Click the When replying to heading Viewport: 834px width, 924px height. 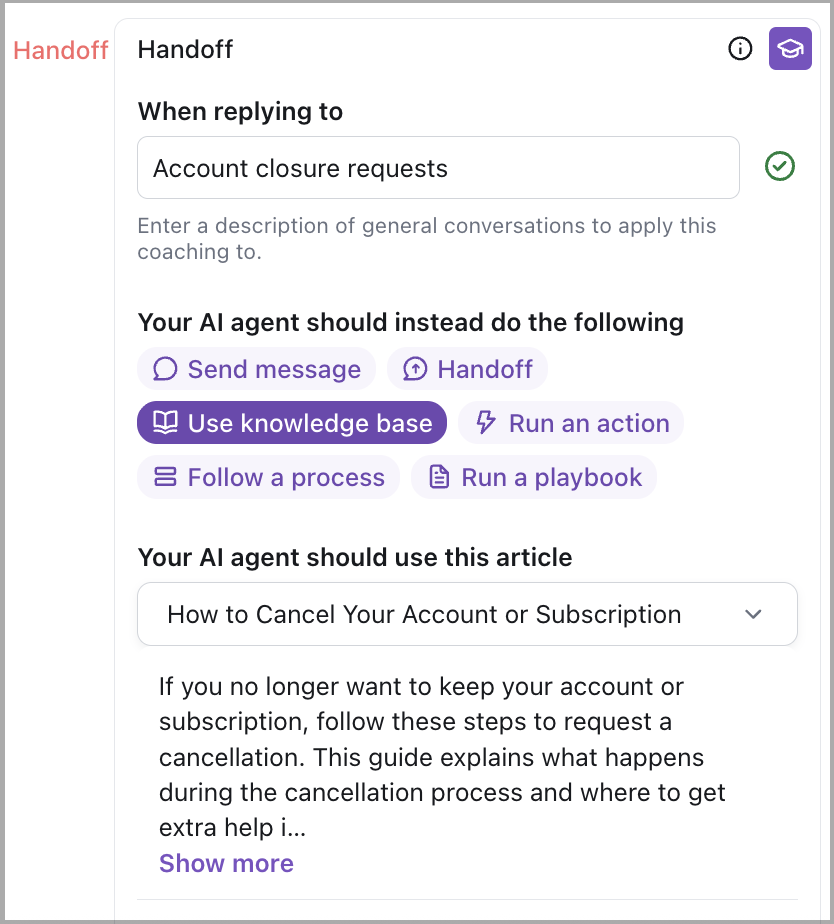coord(240,111)
